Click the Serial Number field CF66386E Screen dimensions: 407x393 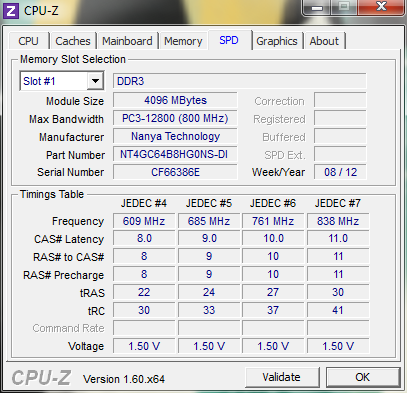click(x=175, y=172)
